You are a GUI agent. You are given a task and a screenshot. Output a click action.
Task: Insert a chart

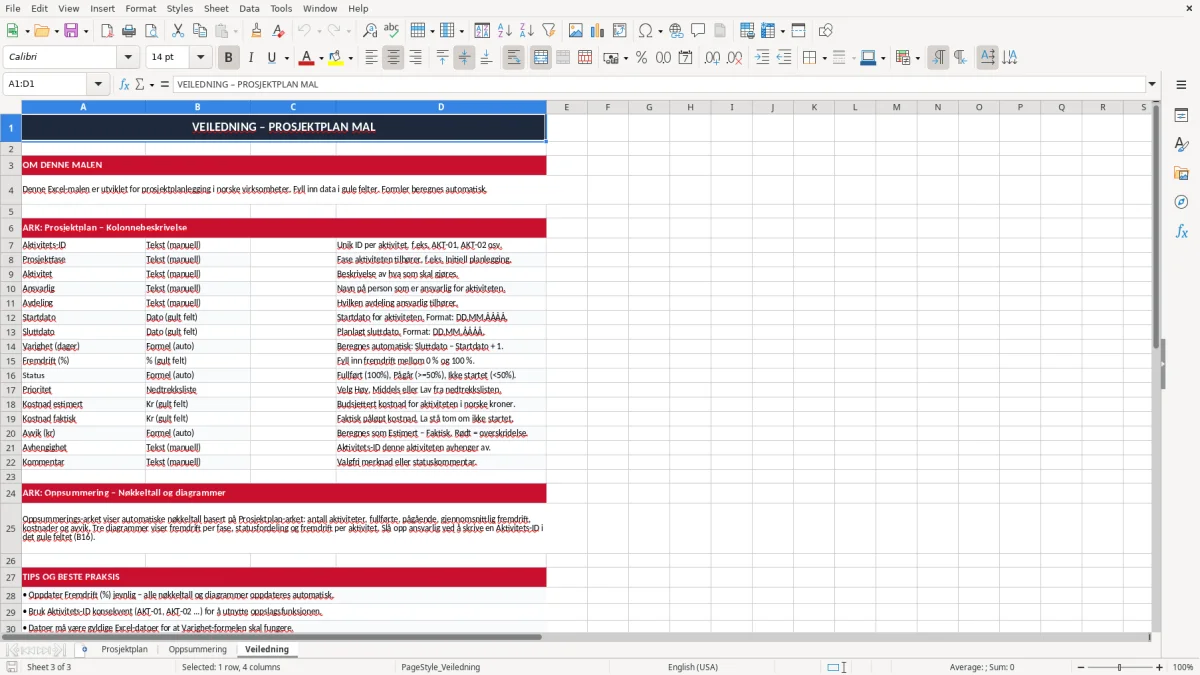(x=598, y=31)
